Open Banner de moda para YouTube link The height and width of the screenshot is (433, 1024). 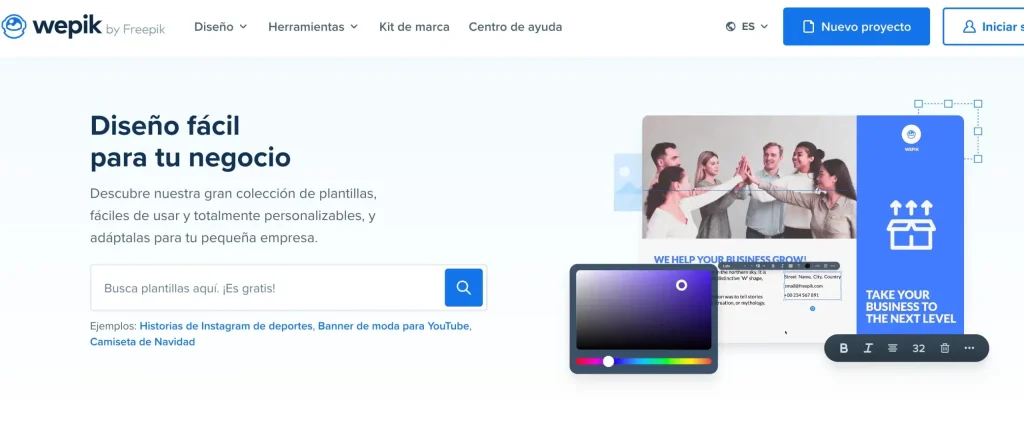click(x=393, y=325)
